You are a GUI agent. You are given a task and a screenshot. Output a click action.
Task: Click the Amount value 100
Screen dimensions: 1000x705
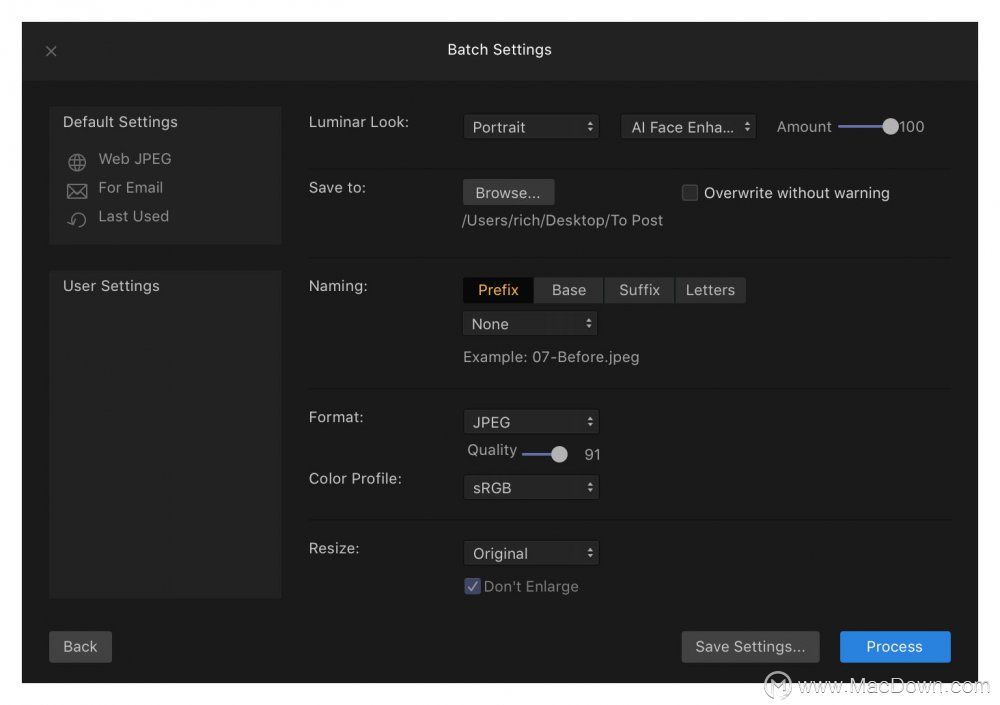912,126
